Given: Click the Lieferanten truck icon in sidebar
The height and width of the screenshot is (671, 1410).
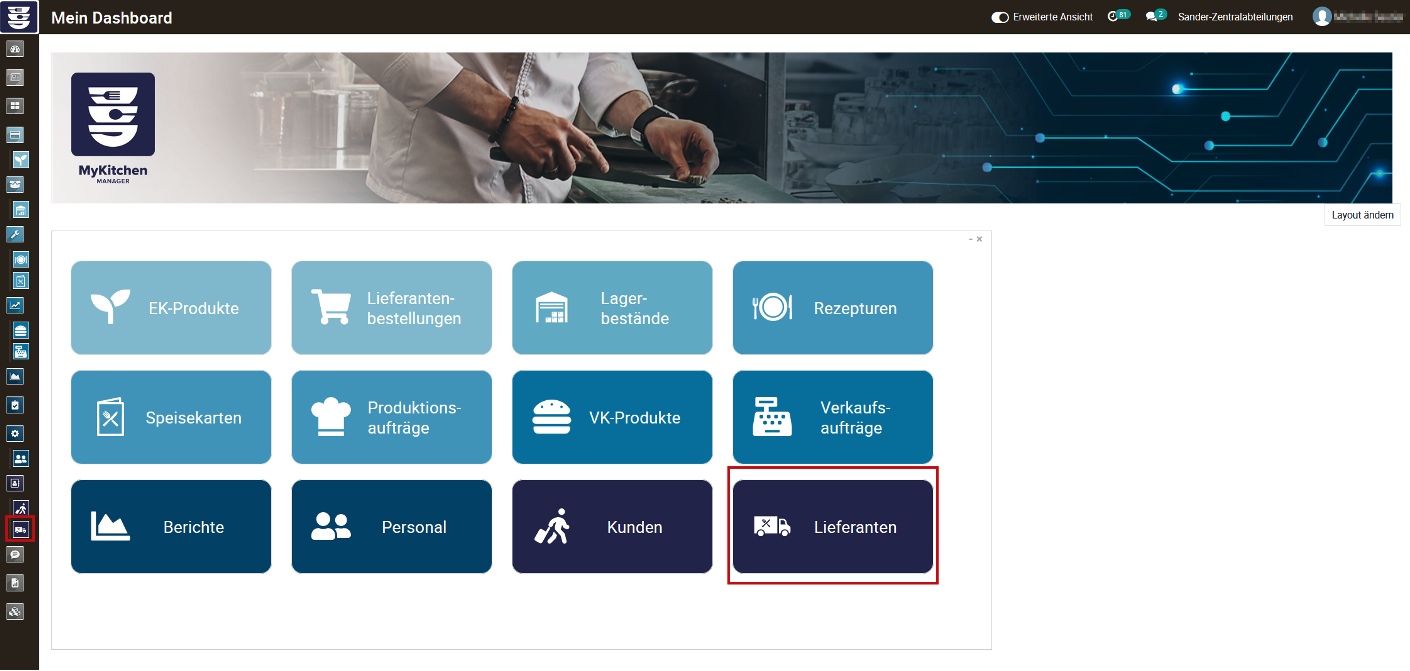Looking at the screenshot, I should click(20, 529).
